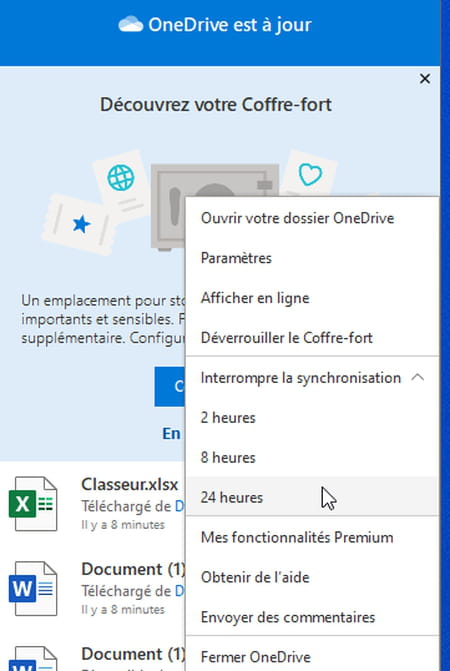Click Obtenir de l'aide

(x=313, y=577)
